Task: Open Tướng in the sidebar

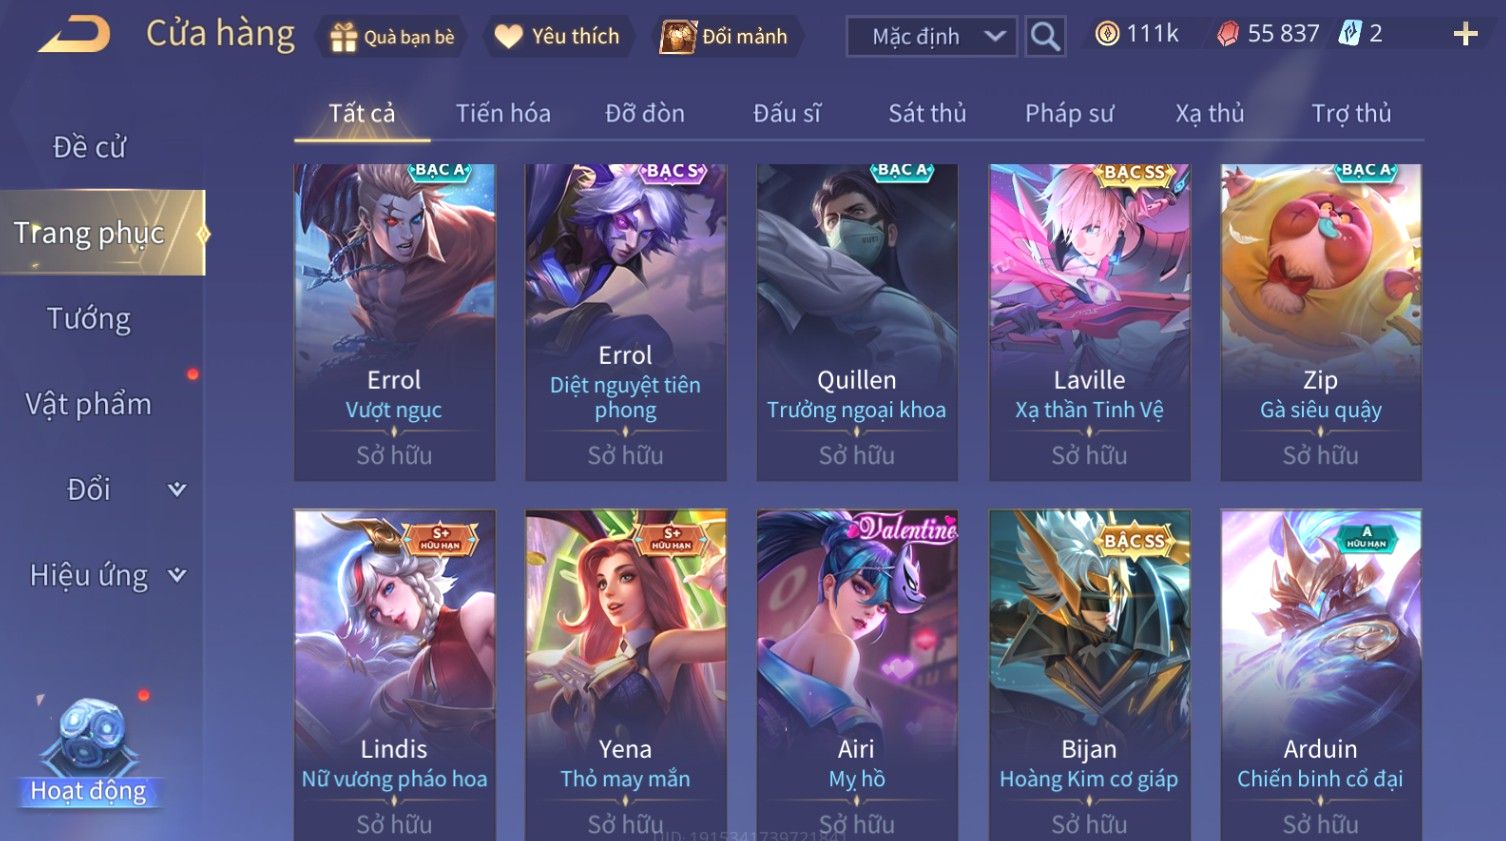Action: click(x=89, y=319)
